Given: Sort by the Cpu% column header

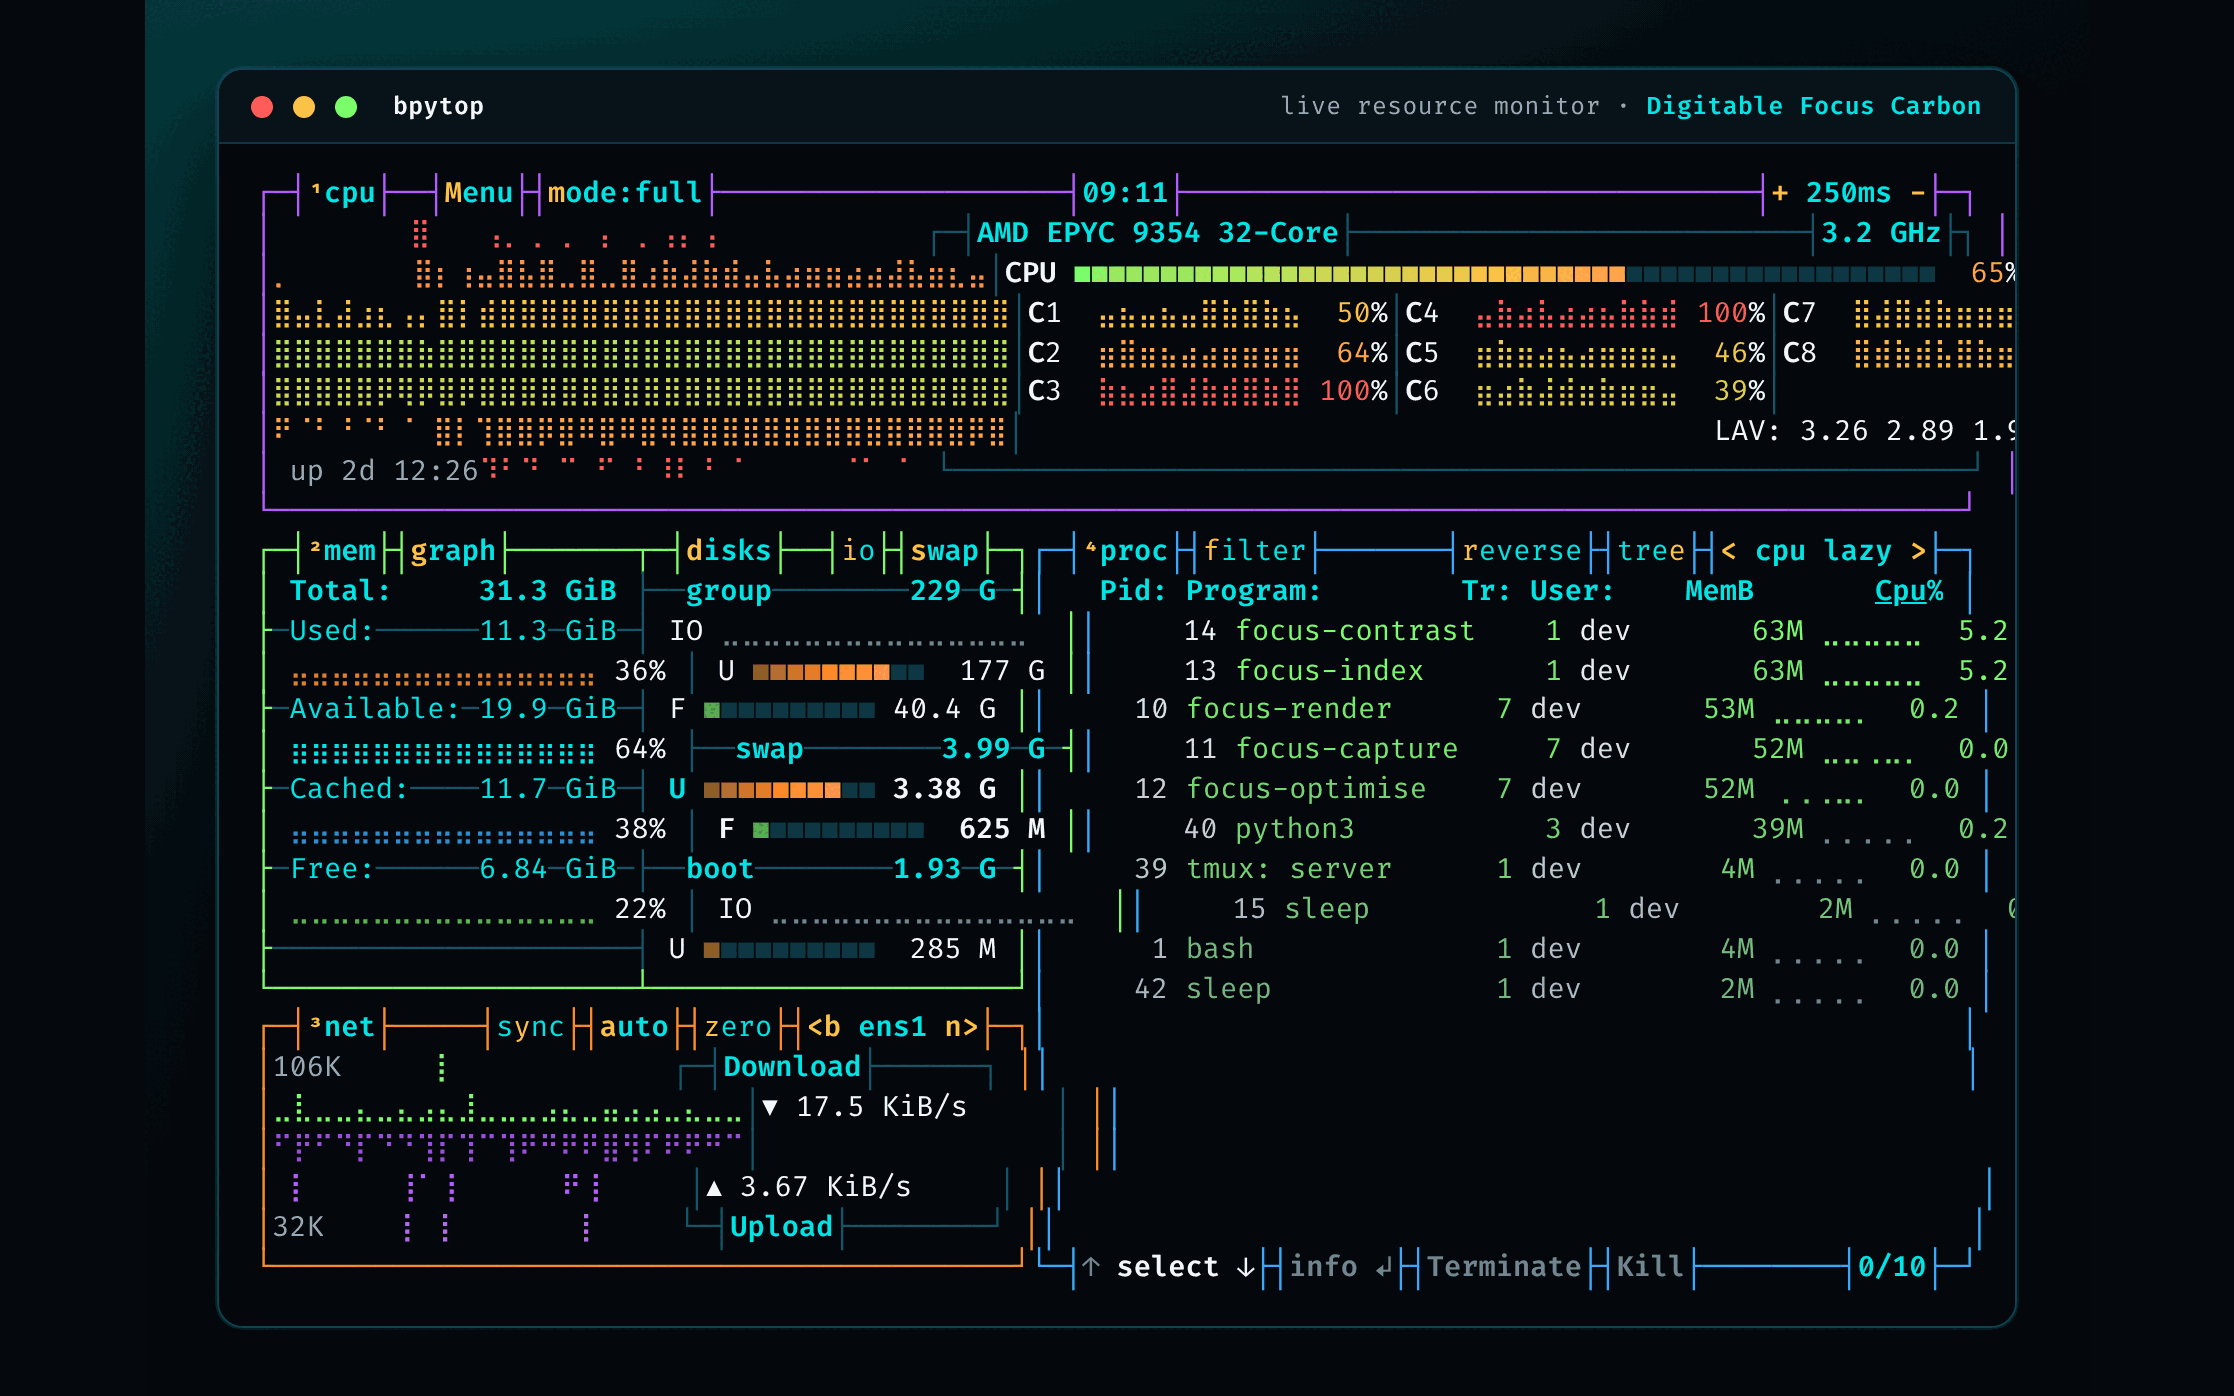Looking at the screenshot, I should point(1908,590).
